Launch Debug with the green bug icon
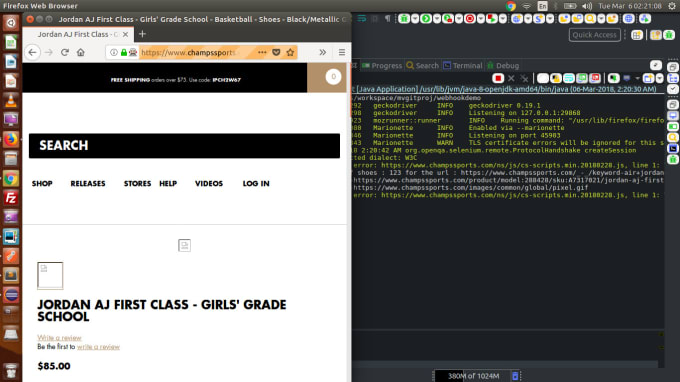The width and height of the screenshot is (680, 382). [x=404, y=19]
